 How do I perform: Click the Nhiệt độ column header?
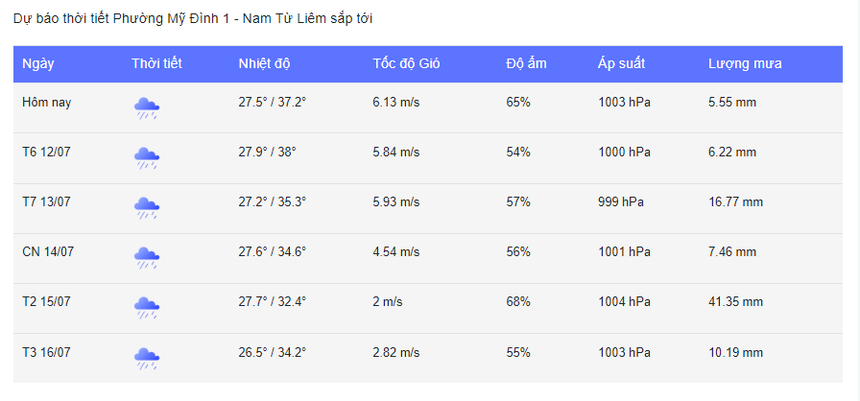264,64
